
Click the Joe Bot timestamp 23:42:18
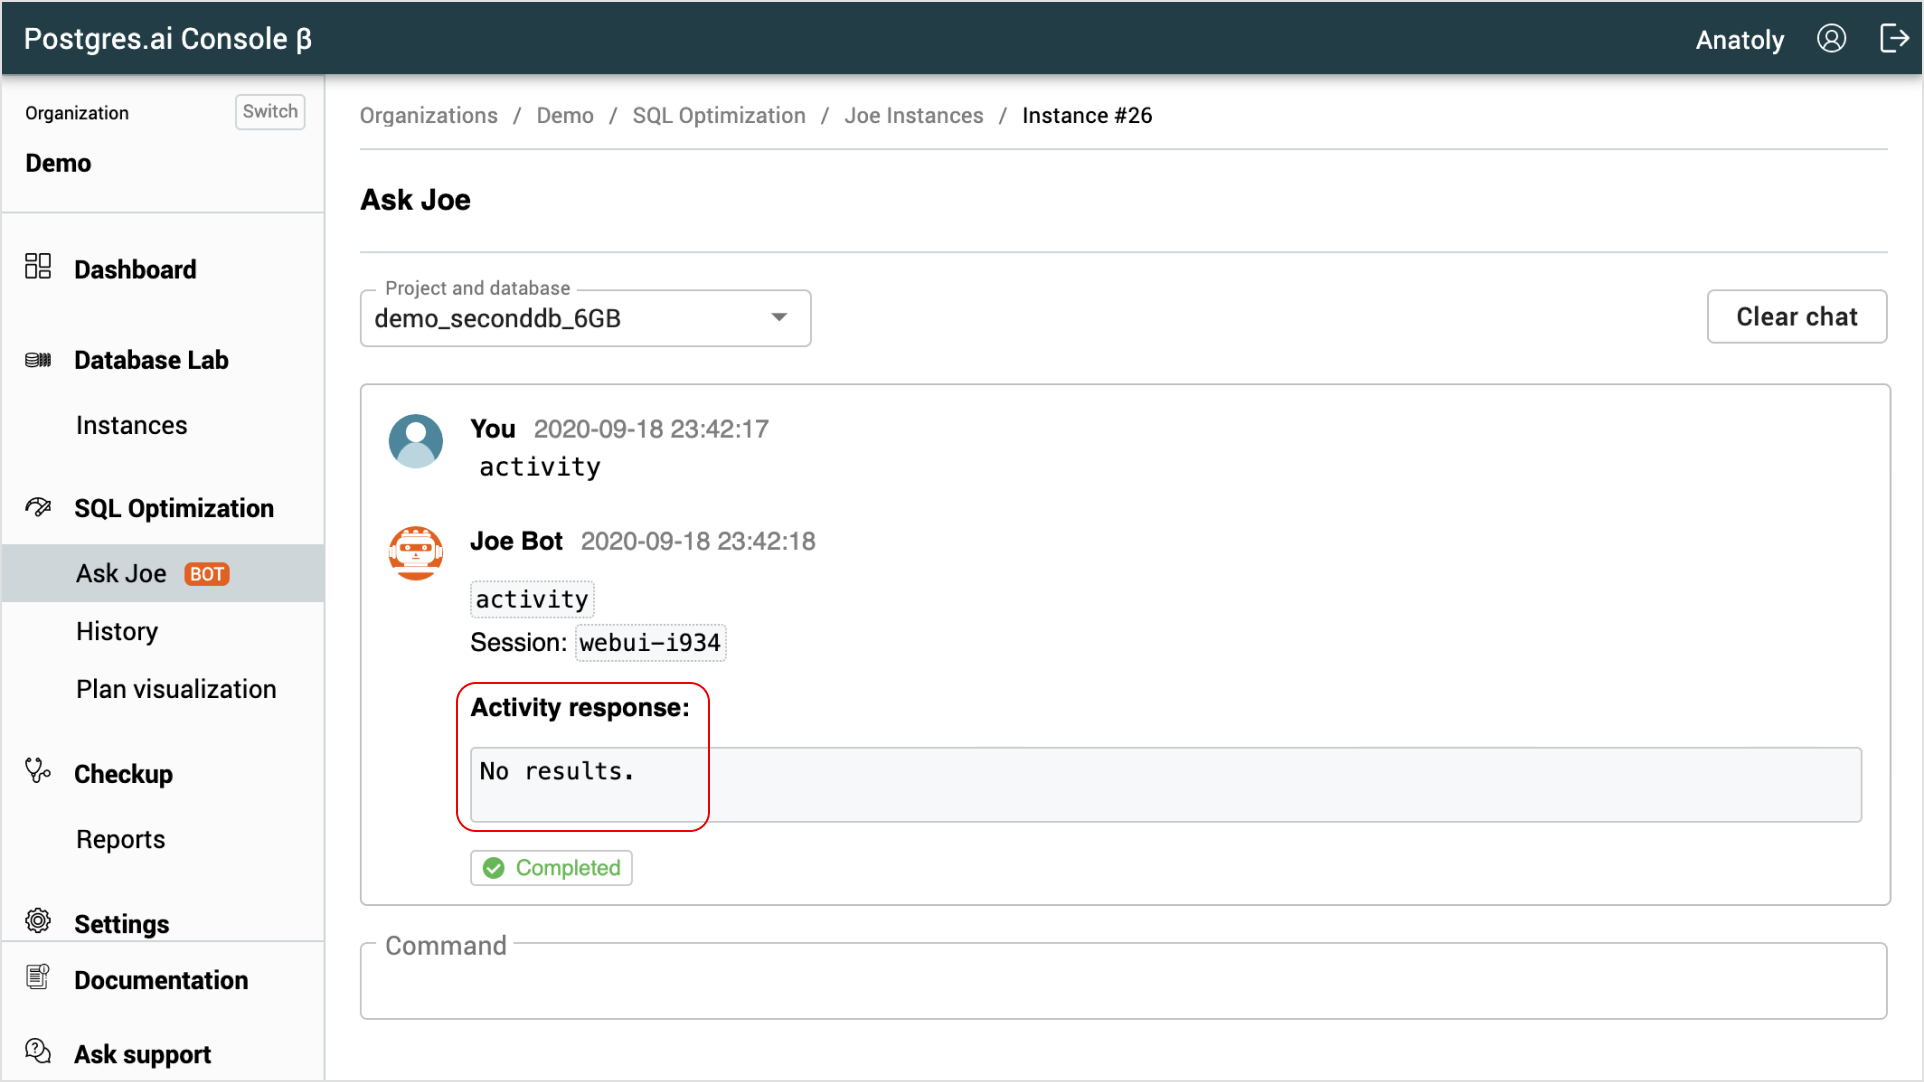click(698, 541)
